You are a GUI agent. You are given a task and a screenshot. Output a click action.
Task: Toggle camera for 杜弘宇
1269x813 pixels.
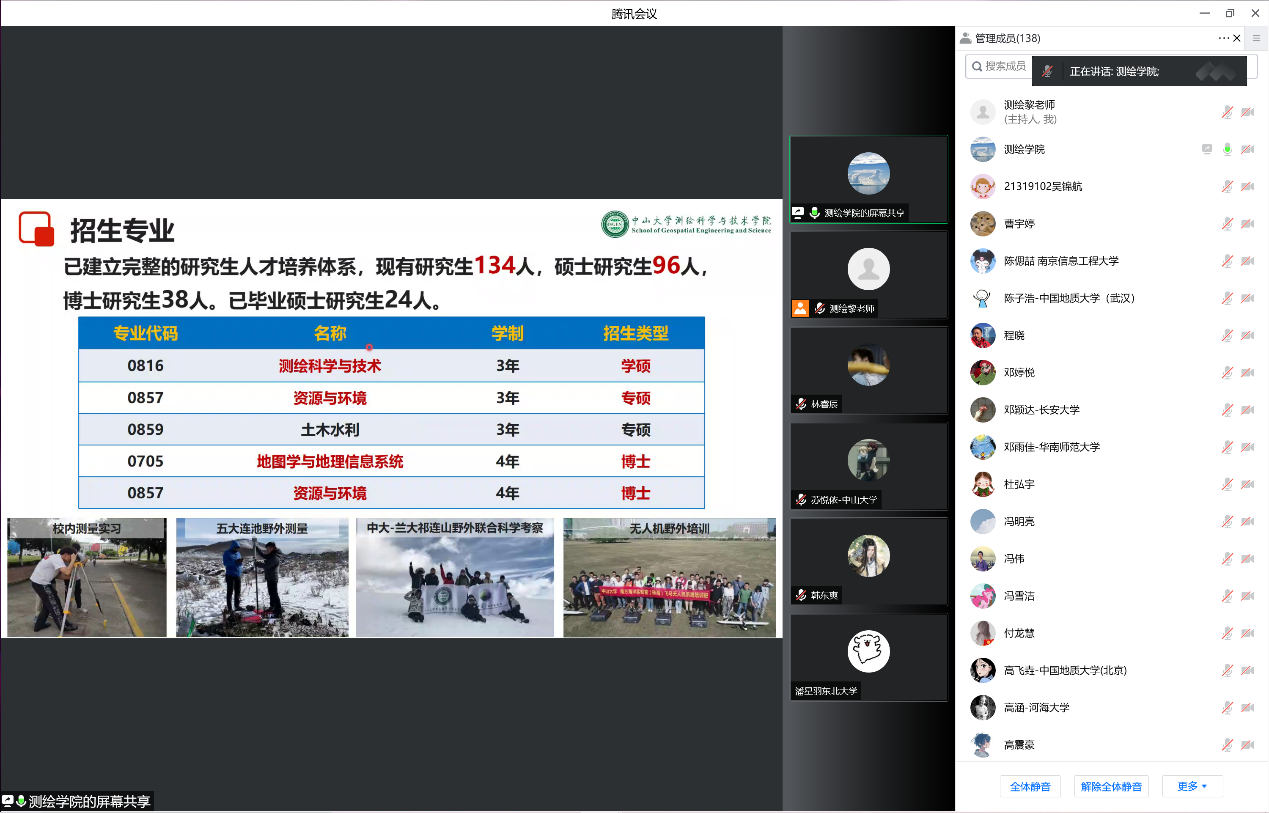pos(1247,485)
